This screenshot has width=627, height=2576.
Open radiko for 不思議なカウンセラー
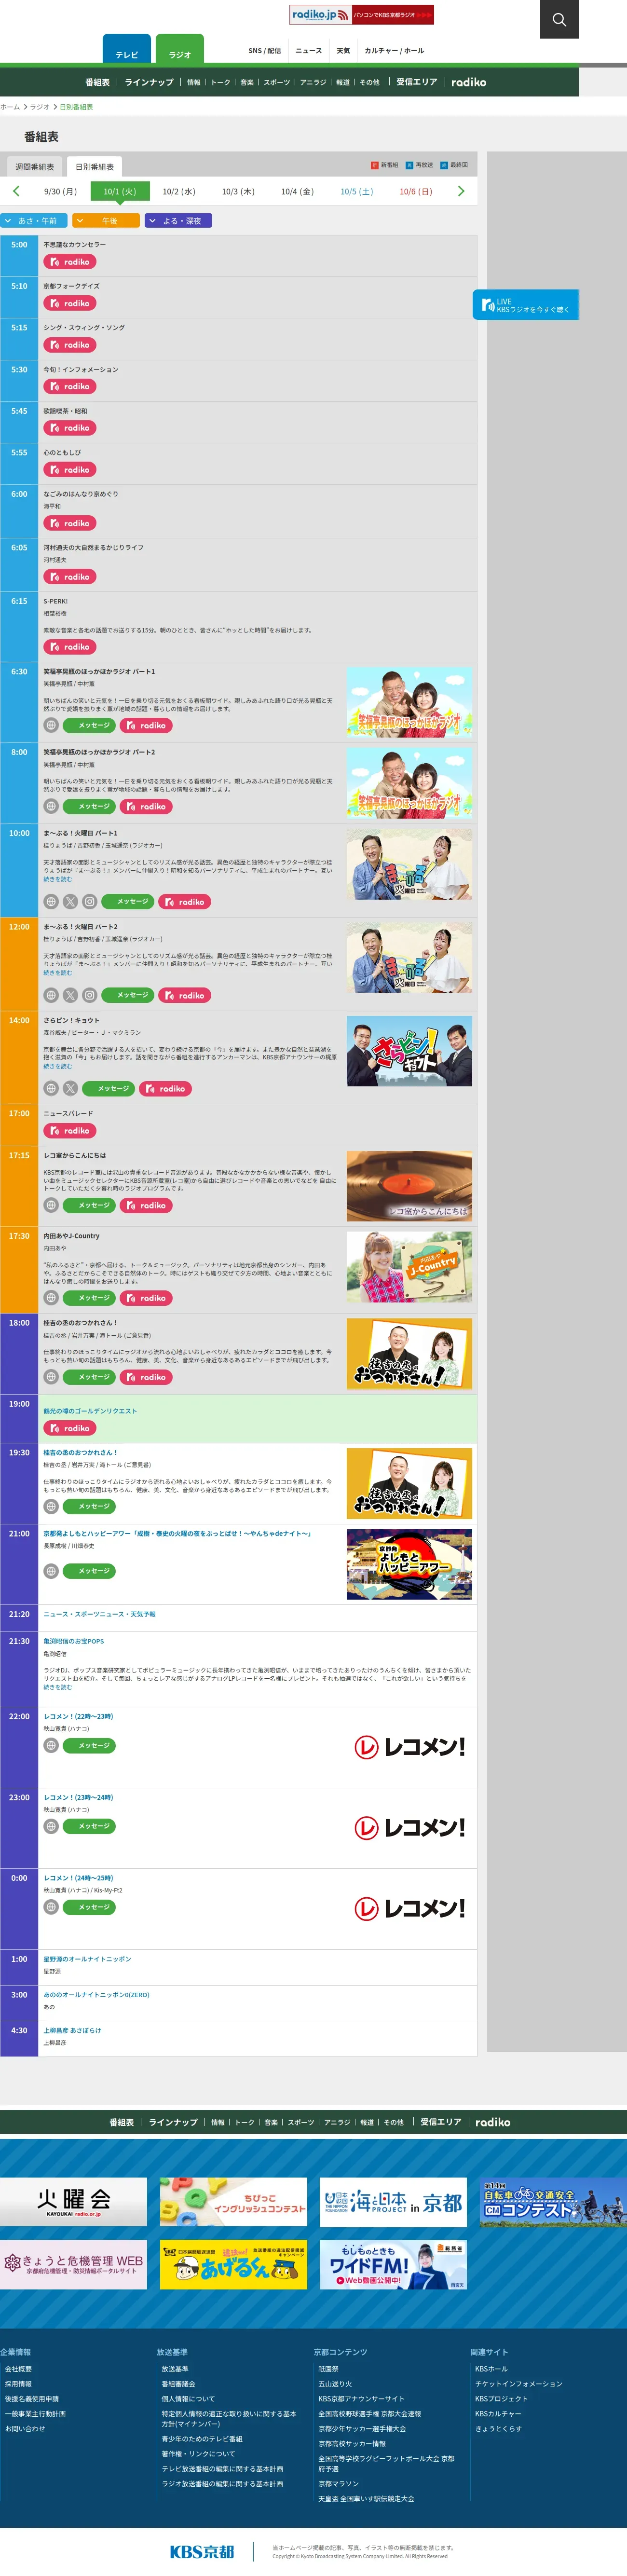pyautogui.click(x=69, y=262)
